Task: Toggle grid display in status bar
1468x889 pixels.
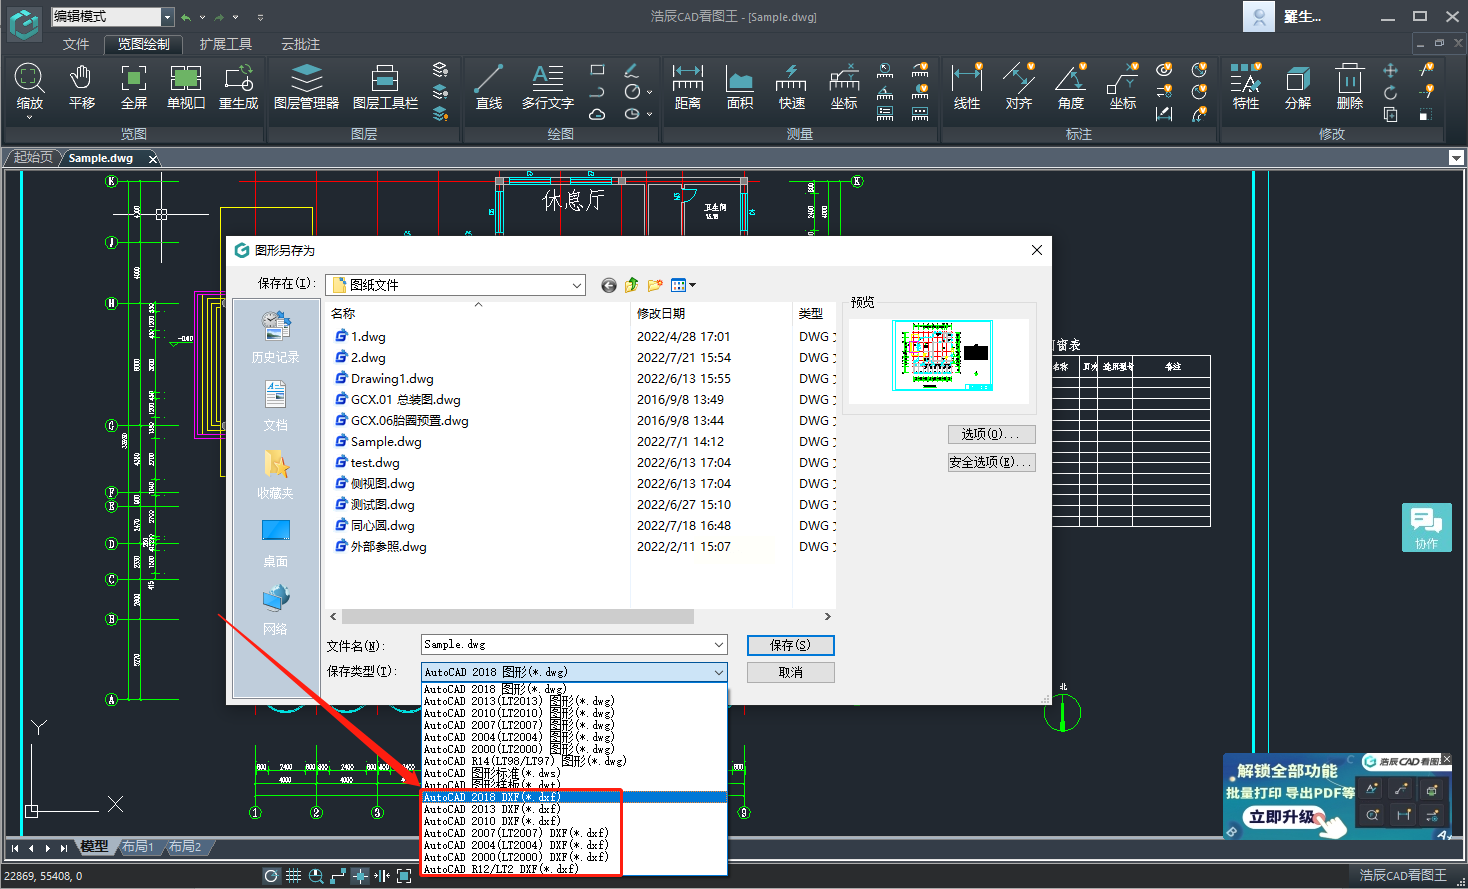Action: [x=293, y=876]
